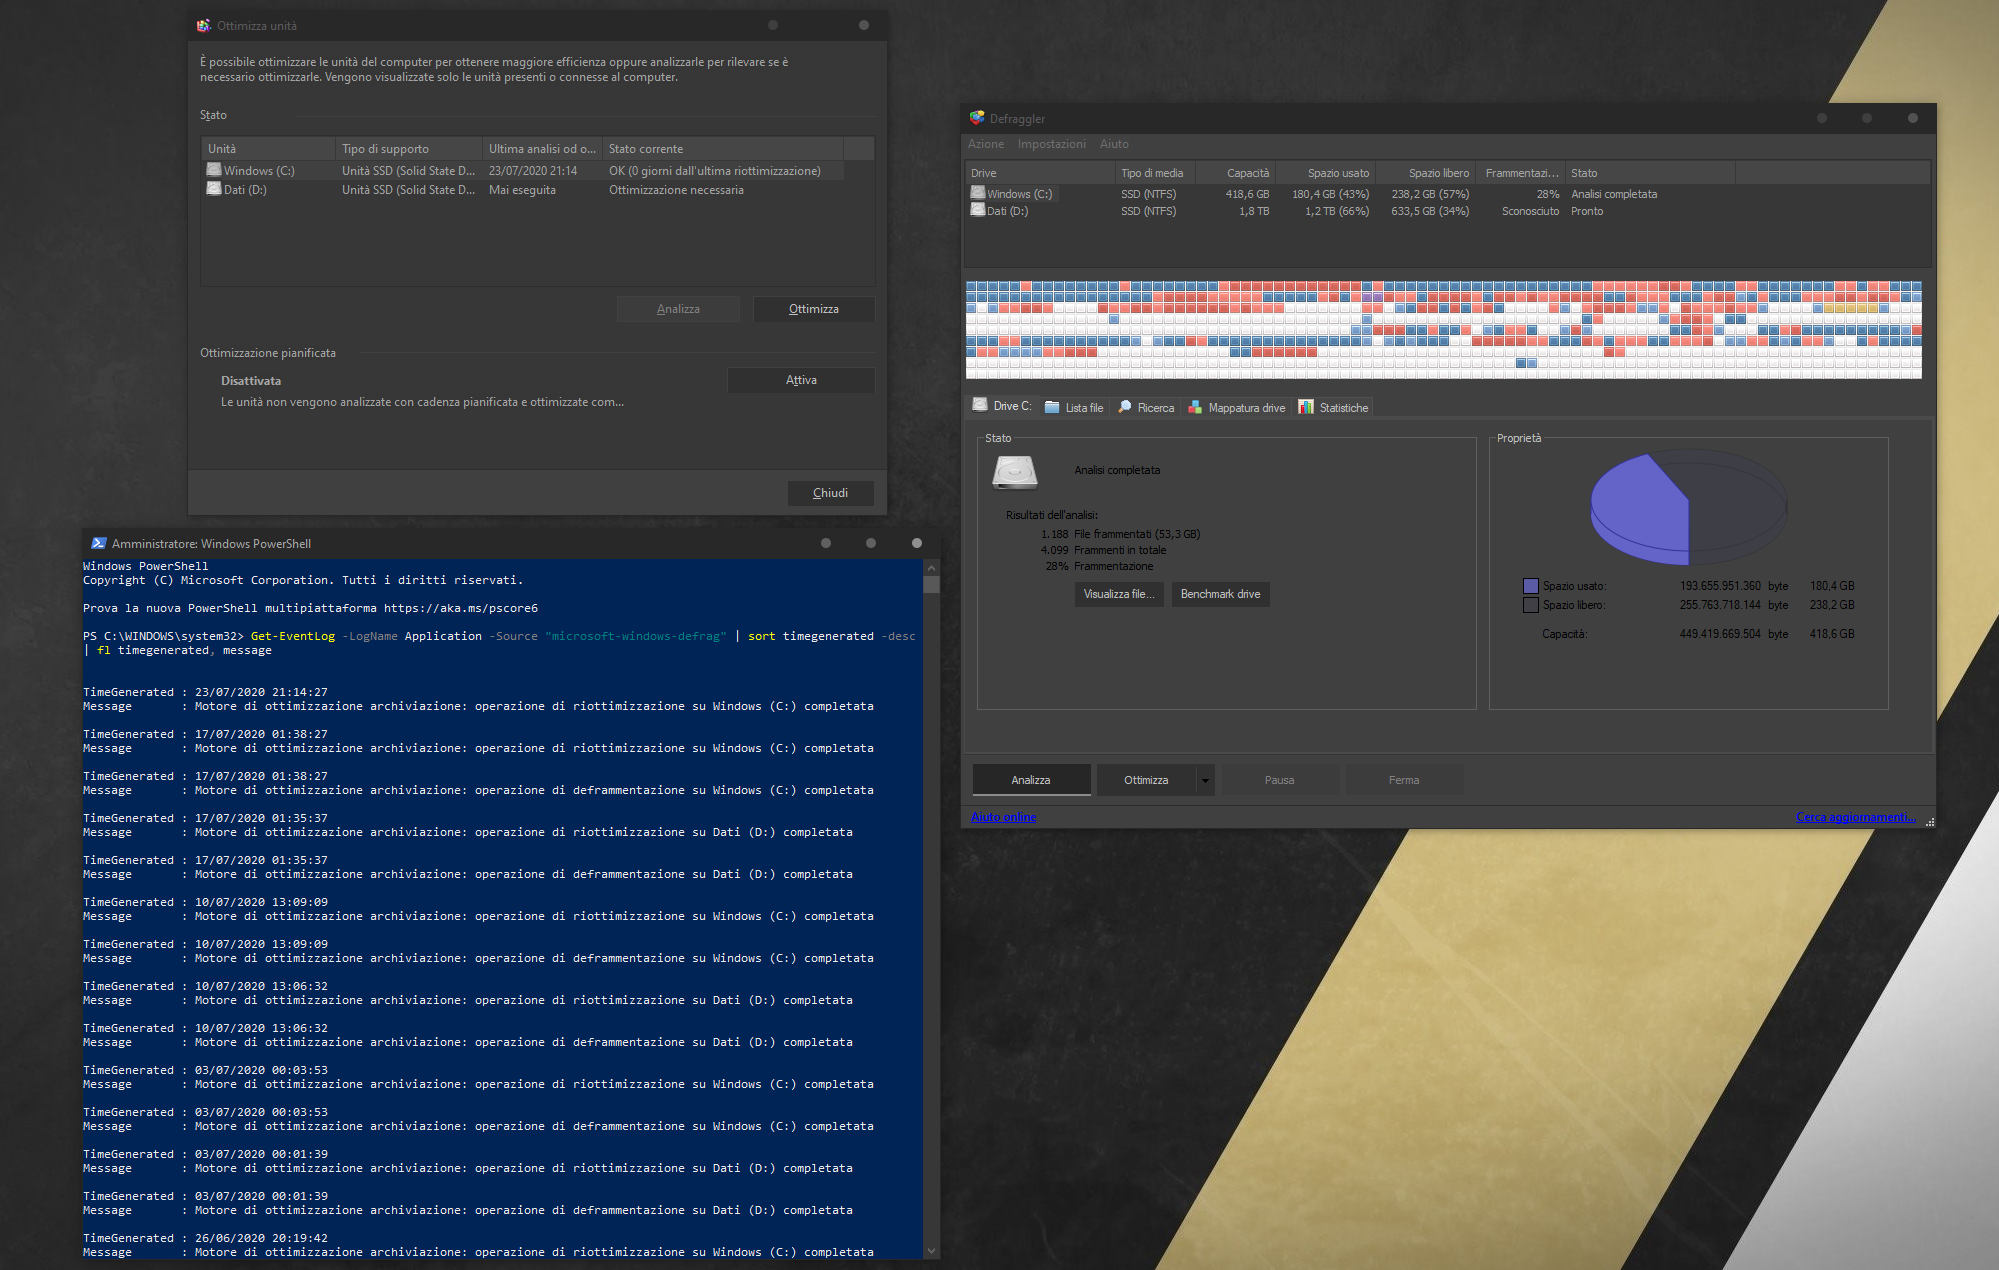Show the Statistiche tab
Viewport: 1999px width, 1270px height.
pyautogui.click(x=1334, y=407)
